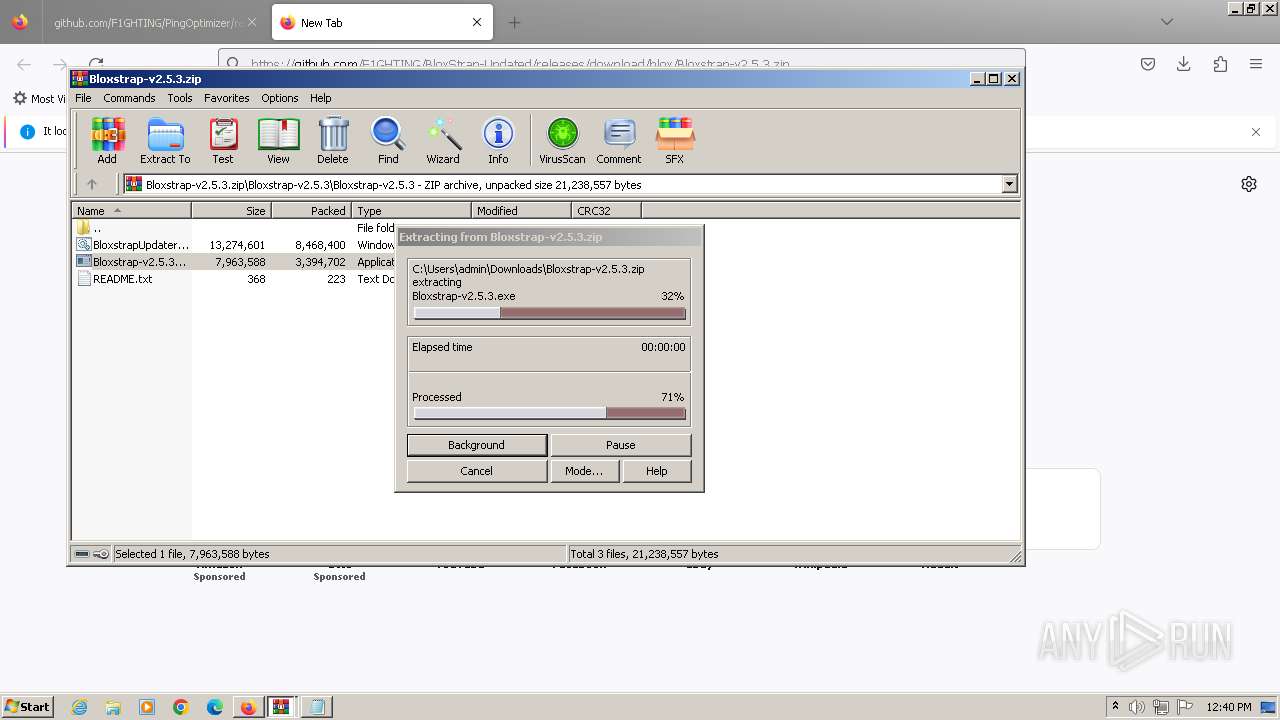Open New Tab page settings gear
This screenshot has height=720, width=1280.
click(1249, 184)
